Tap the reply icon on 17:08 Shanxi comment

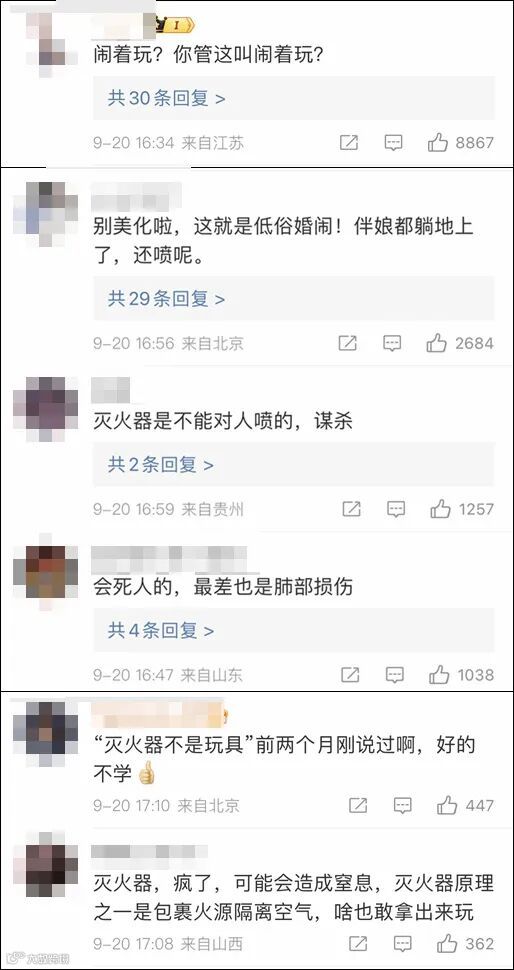click(402, 945)
